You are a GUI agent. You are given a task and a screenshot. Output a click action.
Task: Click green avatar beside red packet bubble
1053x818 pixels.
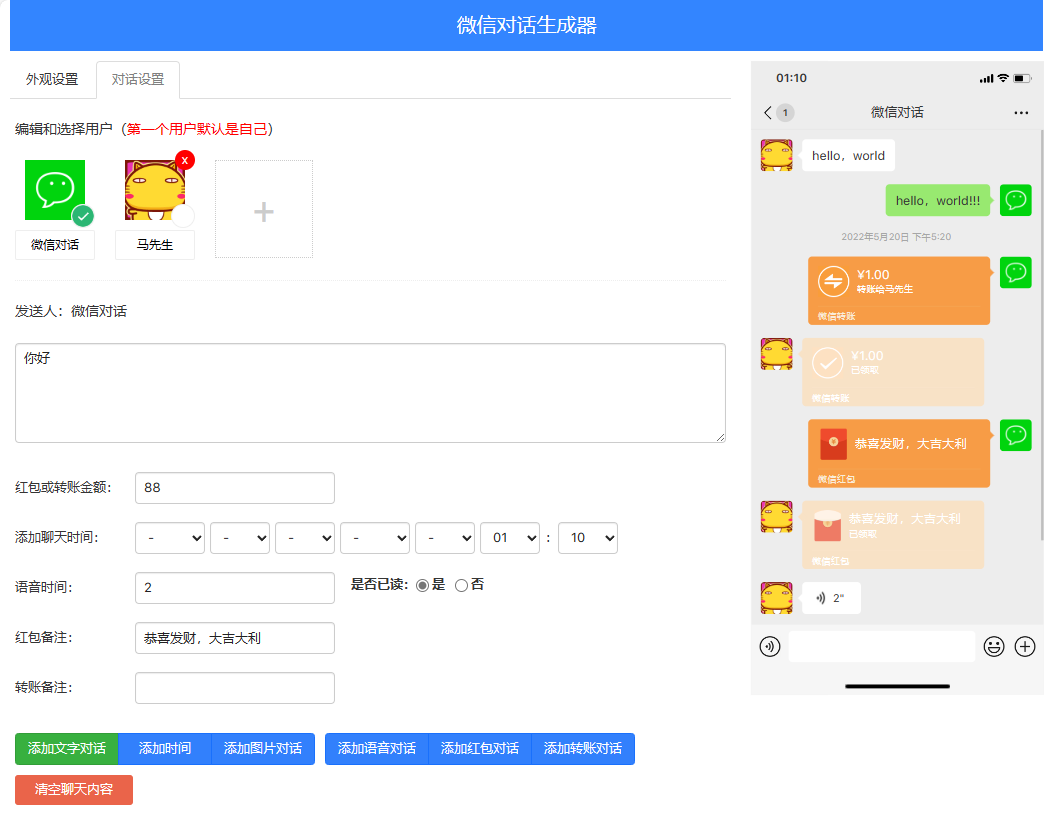click(1015, 435)
